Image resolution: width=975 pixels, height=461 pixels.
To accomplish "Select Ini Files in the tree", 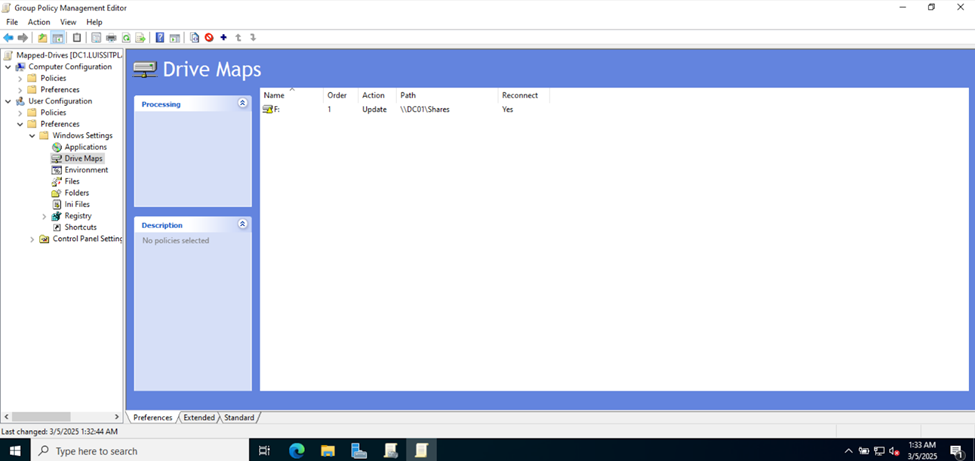I will point(78,204).
